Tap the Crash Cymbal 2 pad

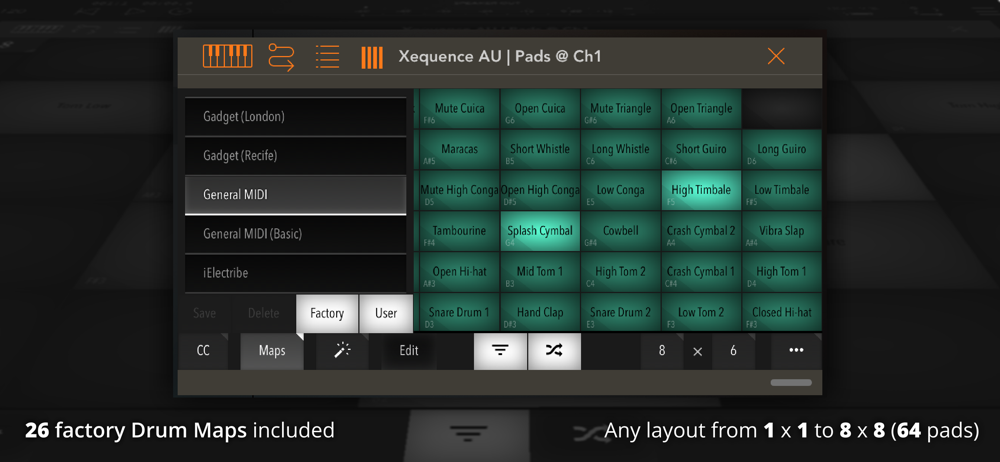[701, 231]
